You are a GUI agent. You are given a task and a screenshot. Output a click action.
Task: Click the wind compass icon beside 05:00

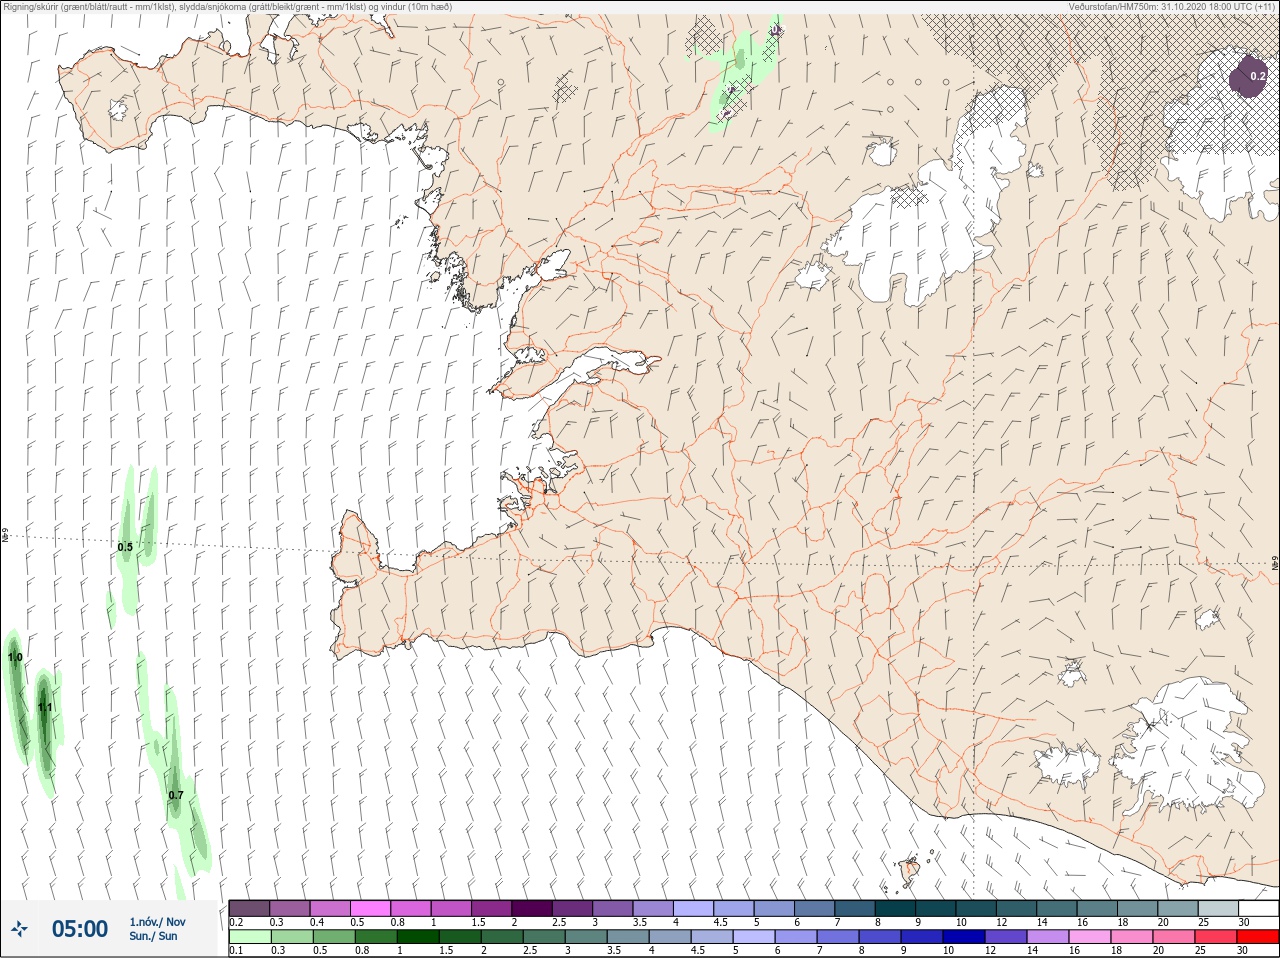[x=20, y=929]
